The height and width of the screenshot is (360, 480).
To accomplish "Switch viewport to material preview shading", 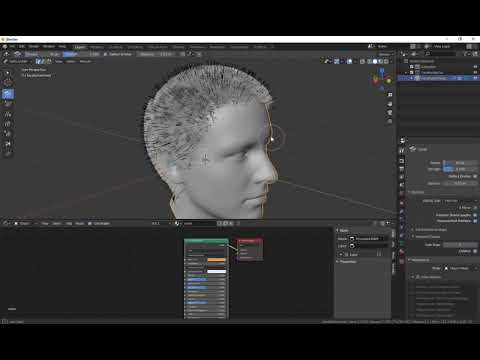I will (x=381, y=61).
